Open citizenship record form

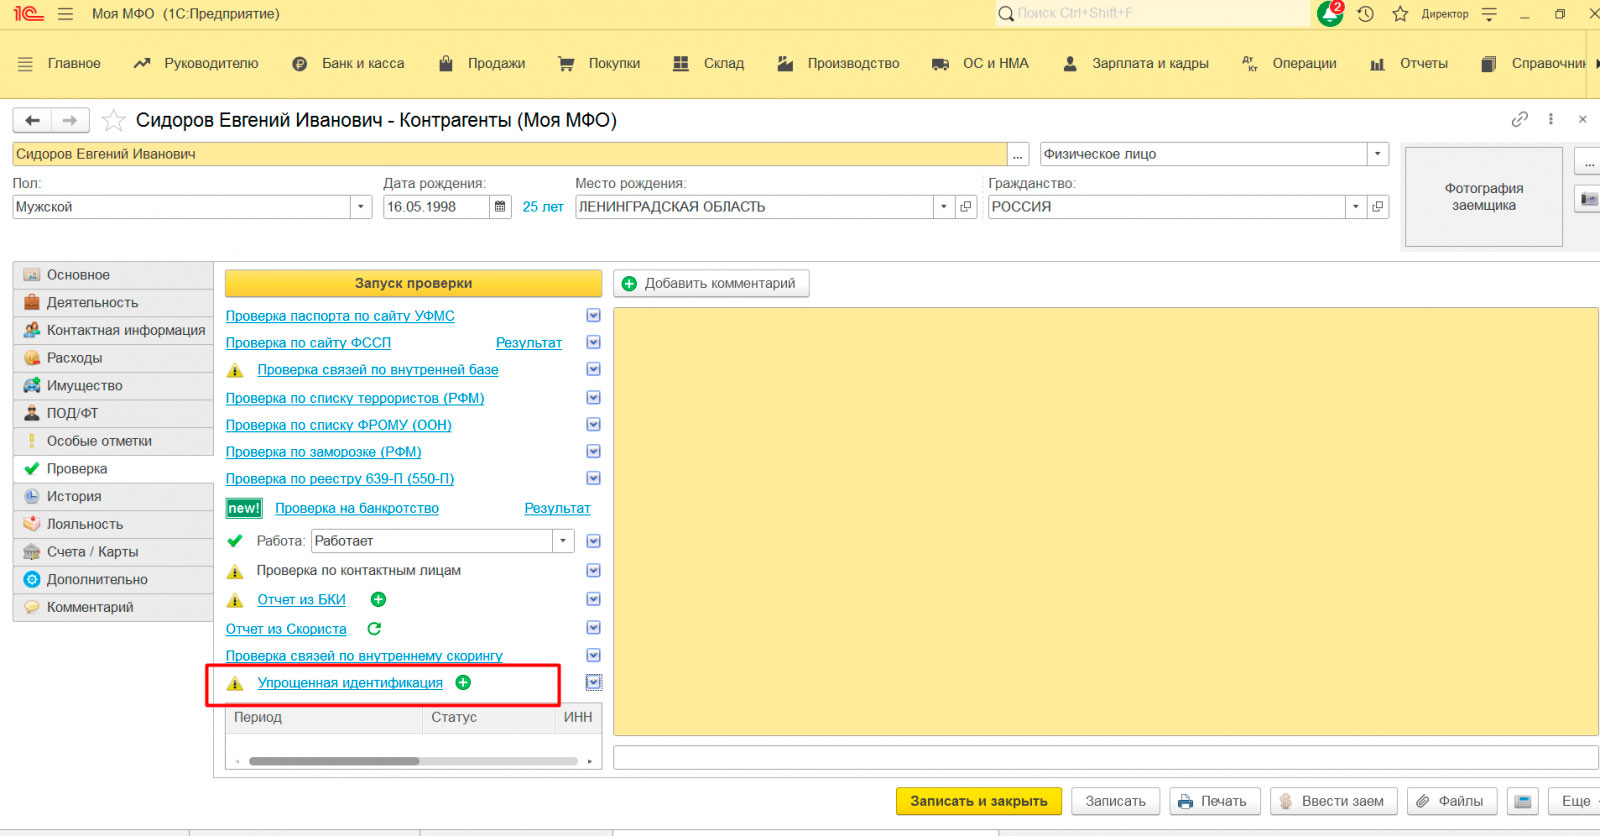[x=1378, y=207]
